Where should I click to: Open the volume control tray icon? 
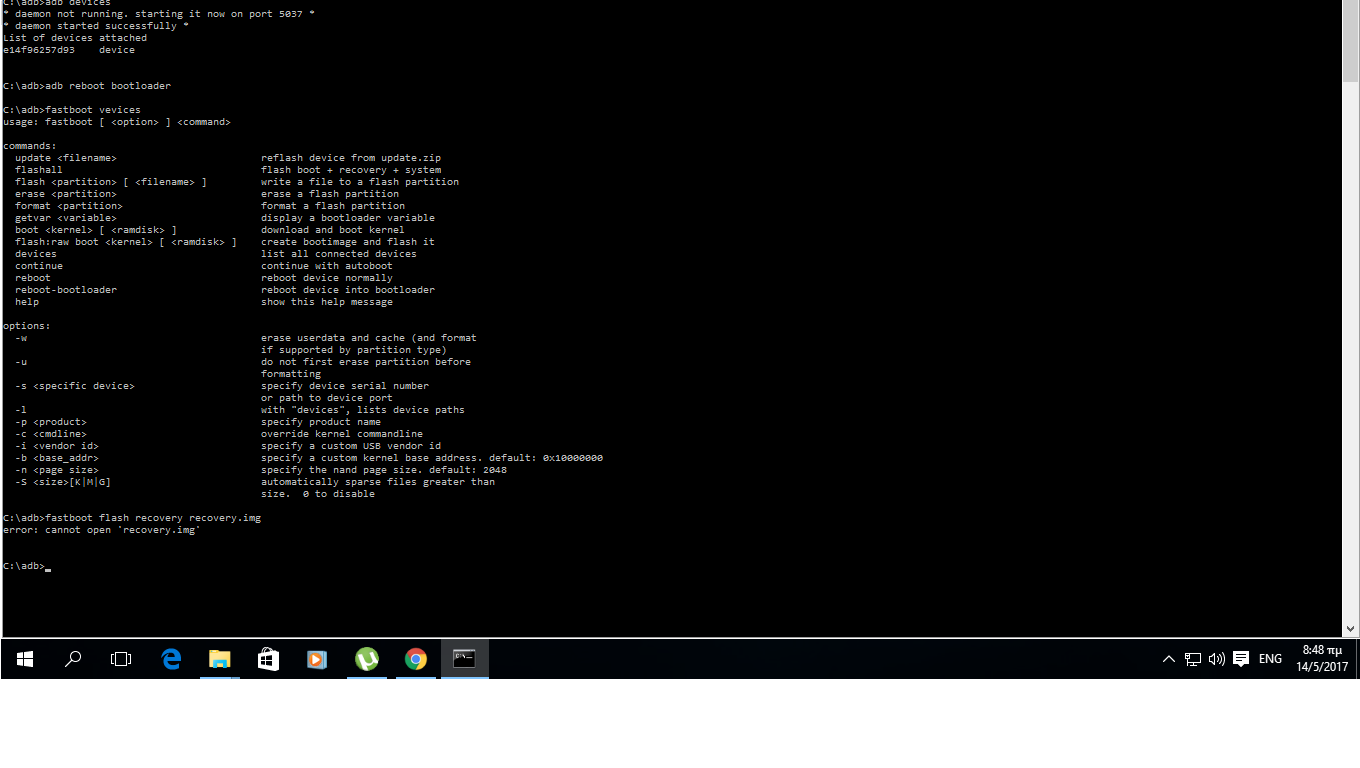click(1217, 659)
